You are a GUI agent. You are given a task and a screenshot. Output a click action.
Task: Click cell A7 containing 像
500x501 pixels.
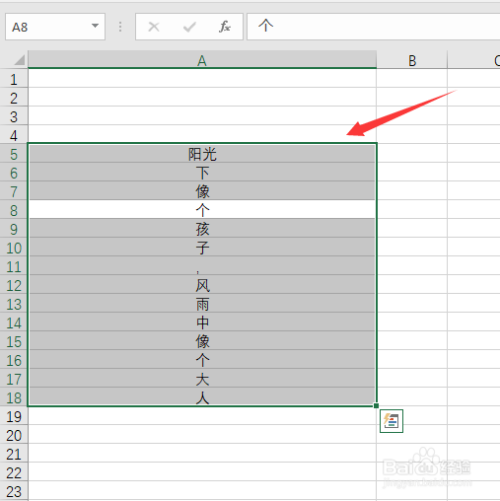[202, 191]
